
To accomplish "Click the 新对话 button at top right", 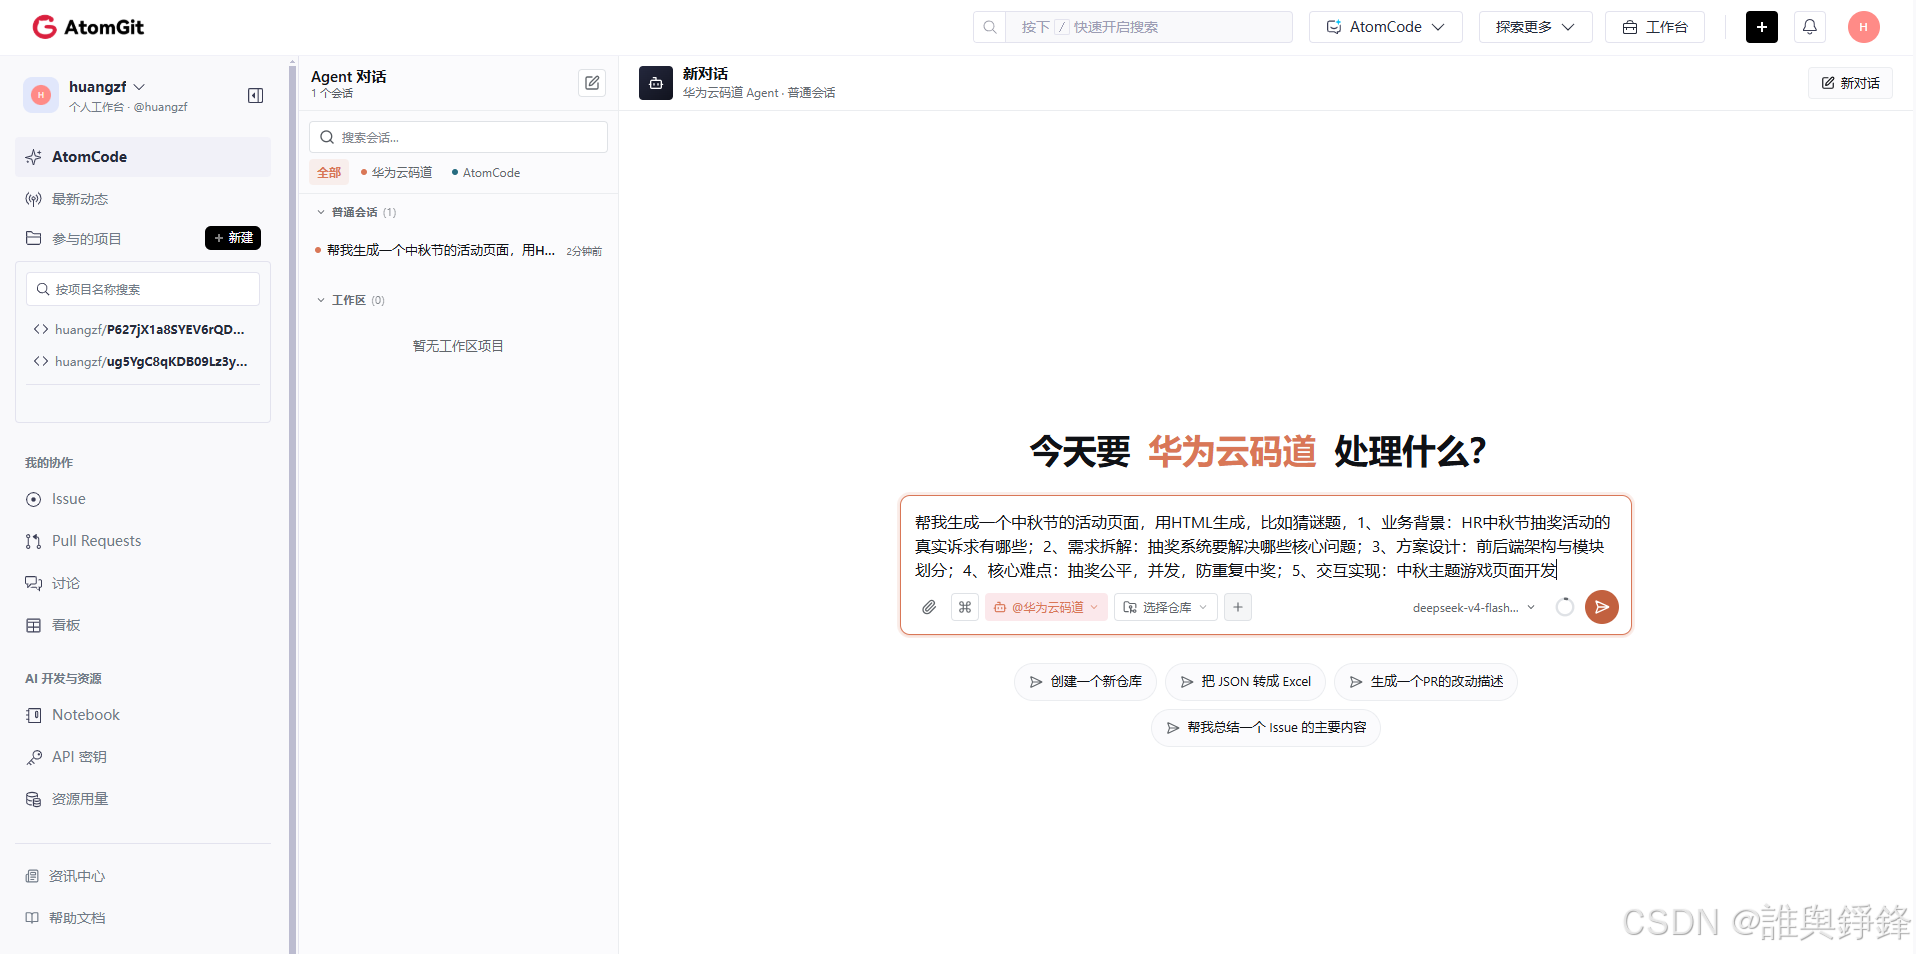I will [x=1850, y=83].
